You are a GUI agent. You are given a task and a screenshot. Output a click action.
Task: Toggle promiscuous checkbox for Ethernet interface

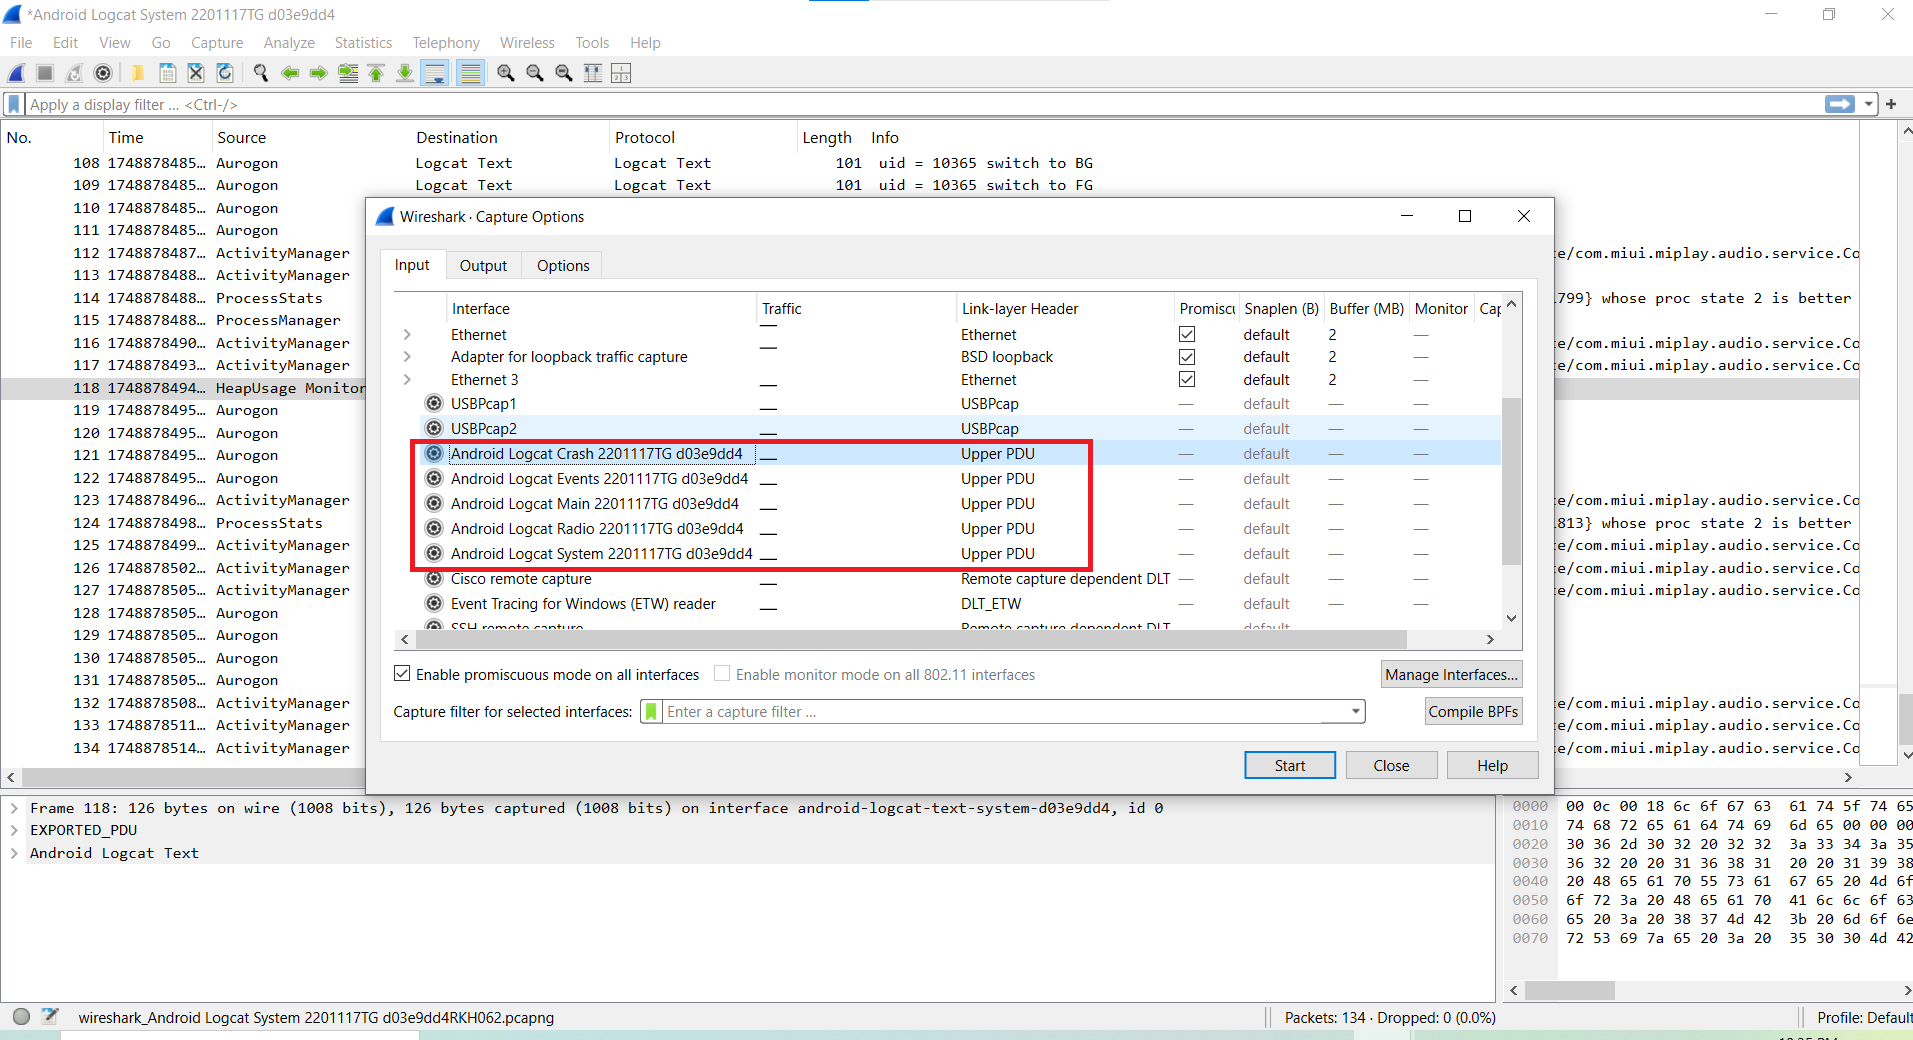click(1187, 334)
